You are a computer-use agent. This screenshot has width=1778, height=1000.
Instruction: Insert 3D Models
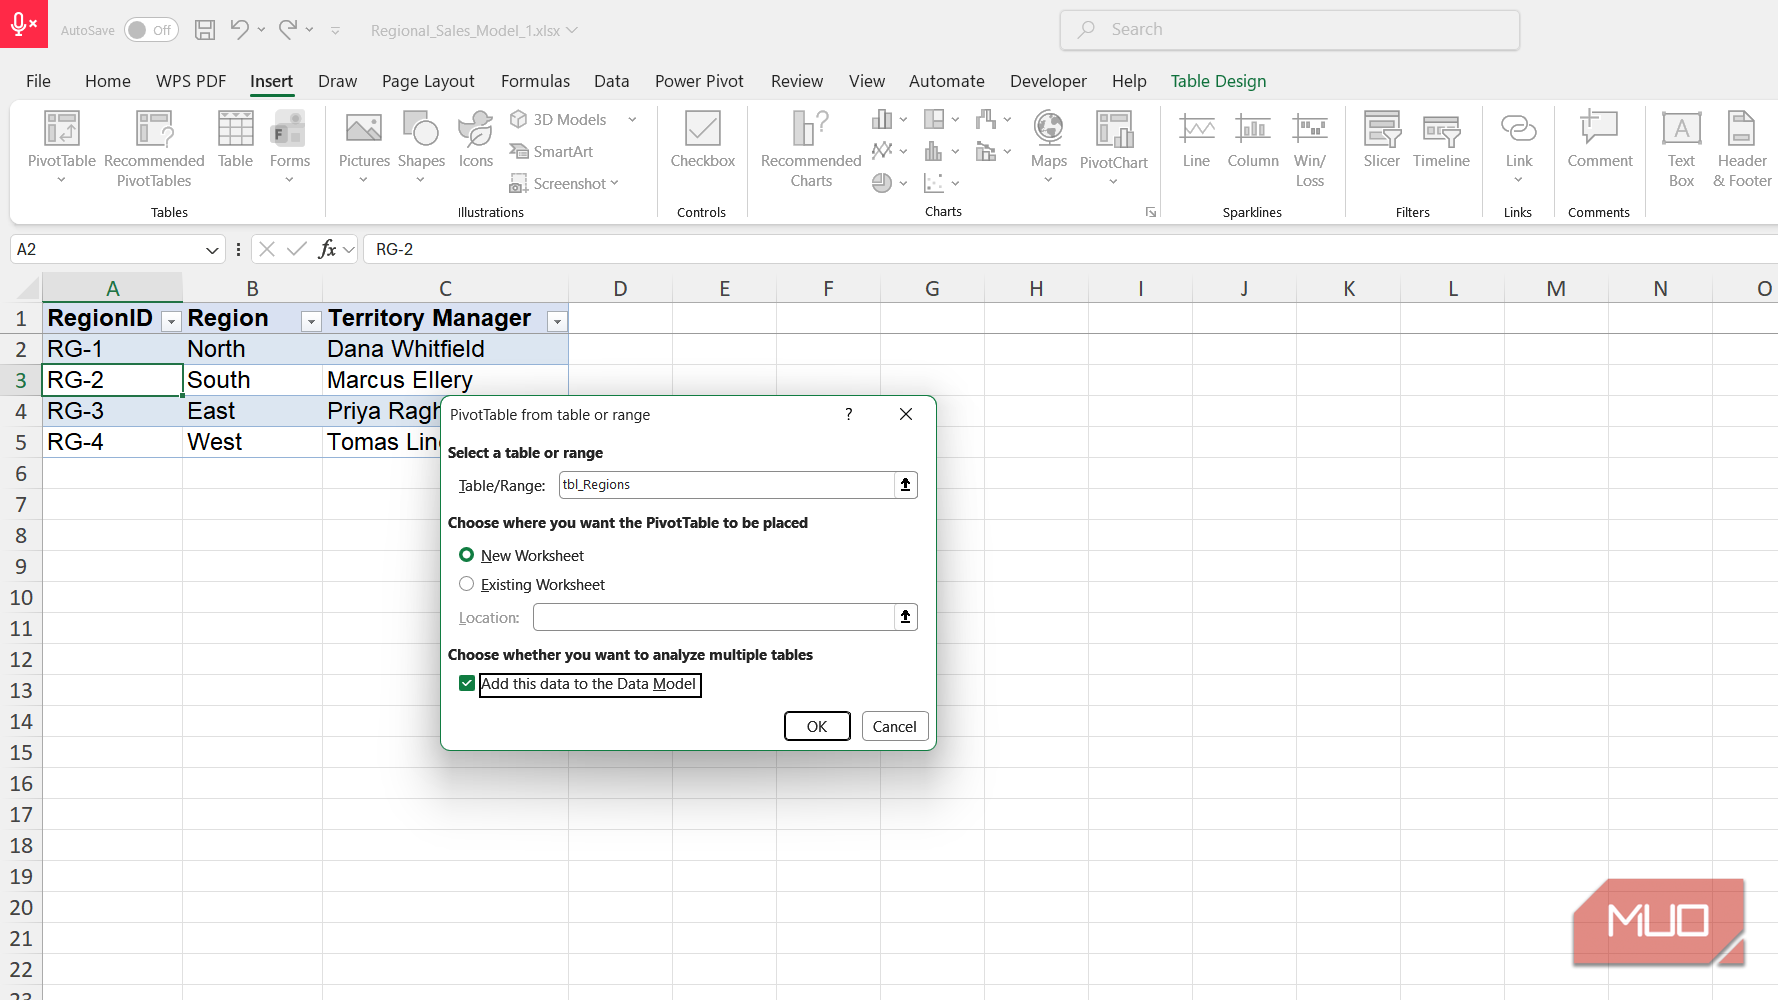(x=558, y=119)
